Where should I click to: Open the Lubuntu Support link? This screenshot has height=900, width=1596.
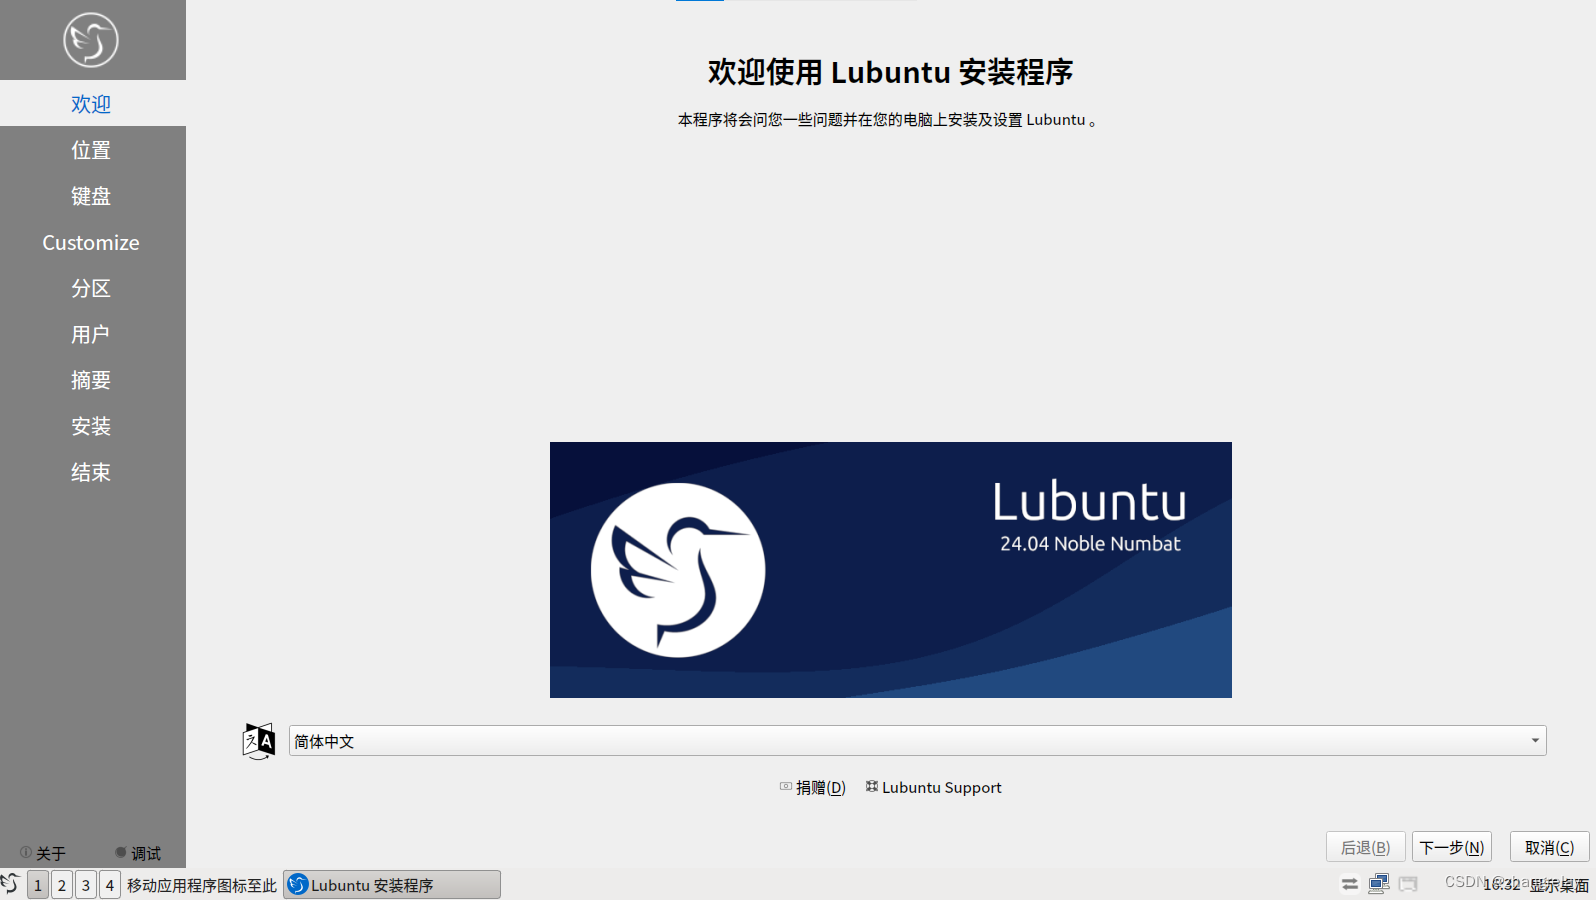pyautogui.click(x=933, y=788)
